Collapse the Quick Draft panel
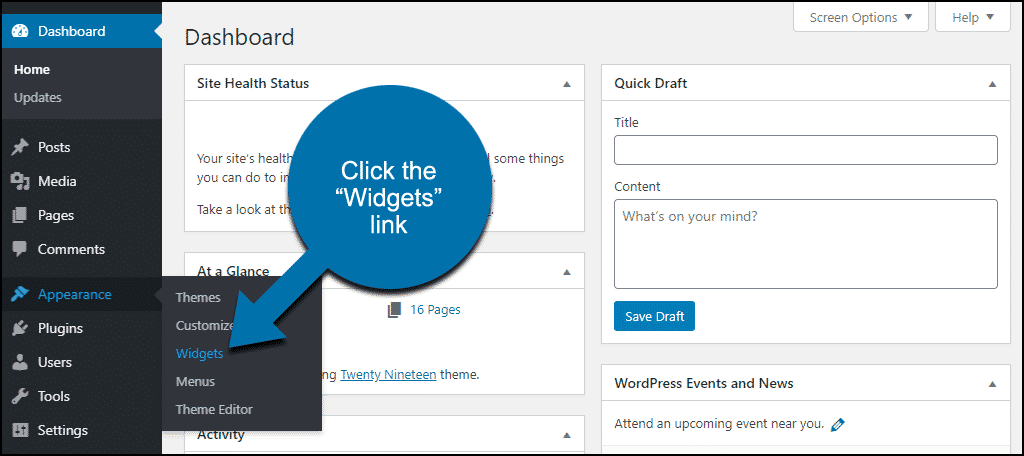Image resolution: width=1024 pixels, height=456 pixels. click(x=993, y=84)
